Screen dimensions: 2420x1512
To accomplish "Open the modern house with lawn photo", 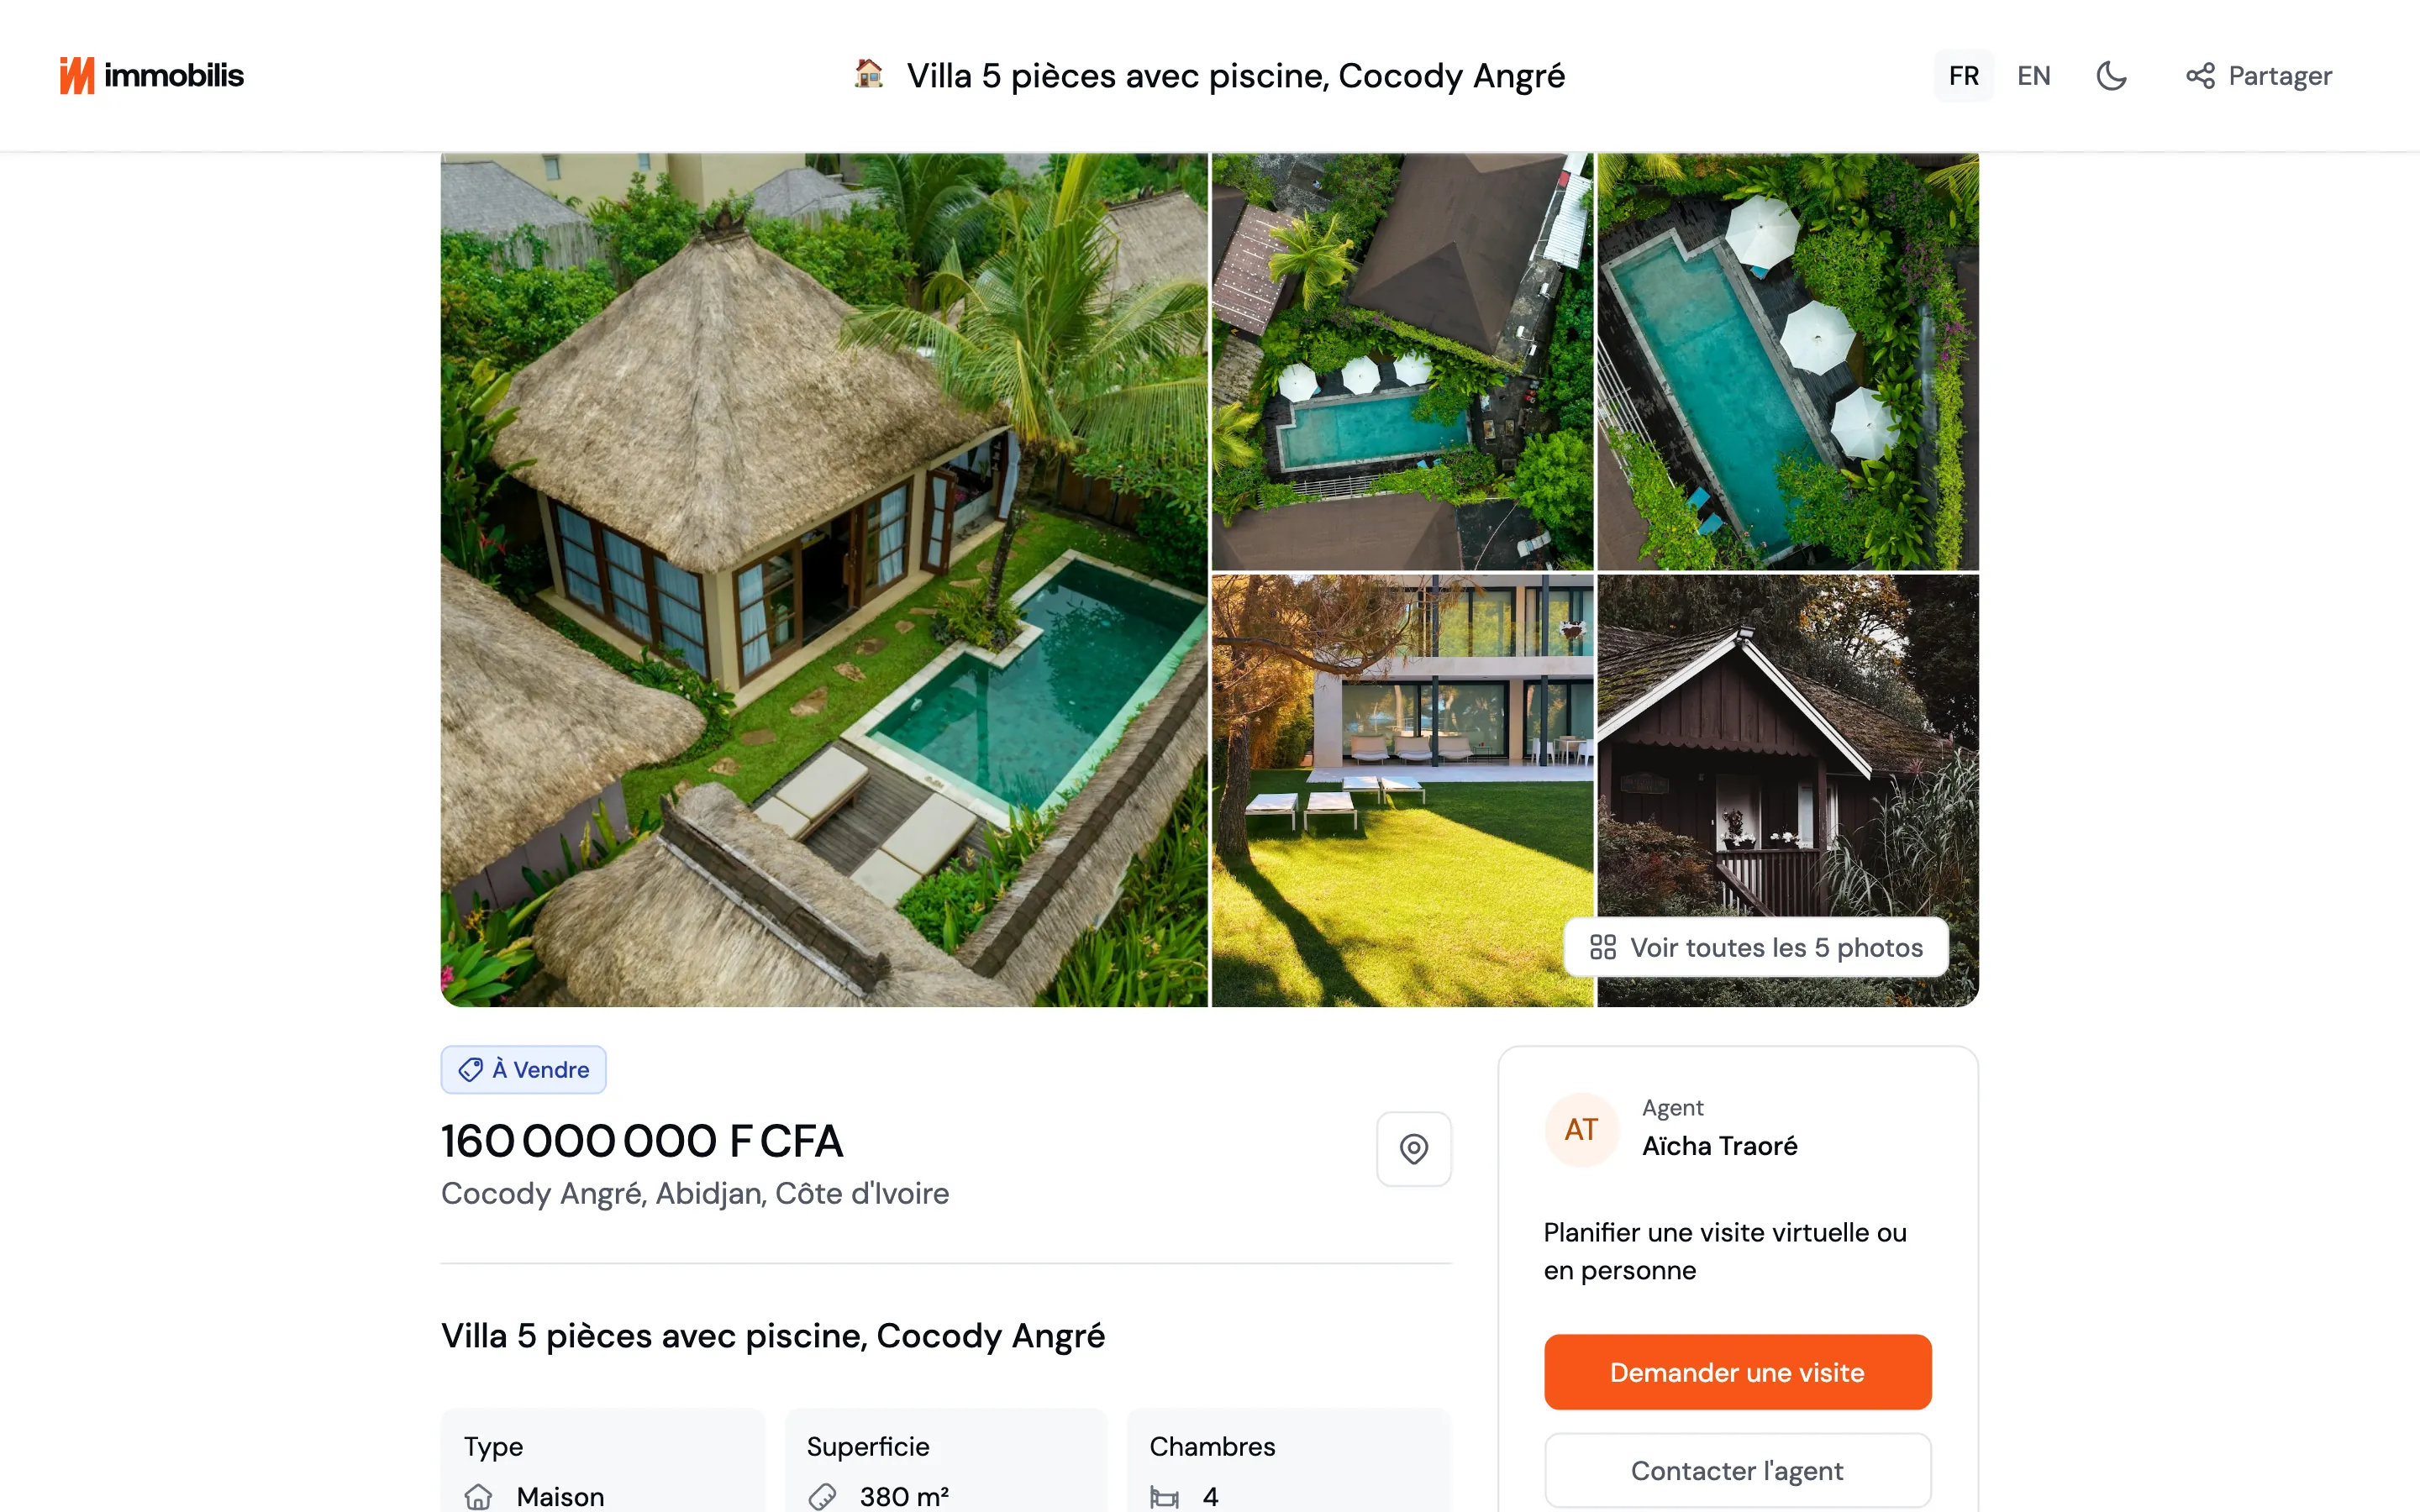I will [x=1402, y=790].
